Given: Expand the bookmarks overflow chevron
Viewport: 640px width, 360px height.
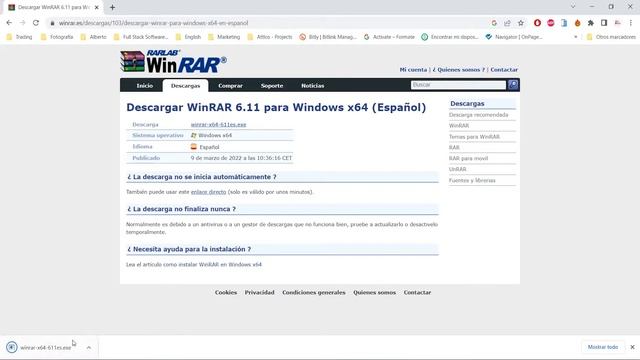Looking at the screenshot, I should coord(576,37).
